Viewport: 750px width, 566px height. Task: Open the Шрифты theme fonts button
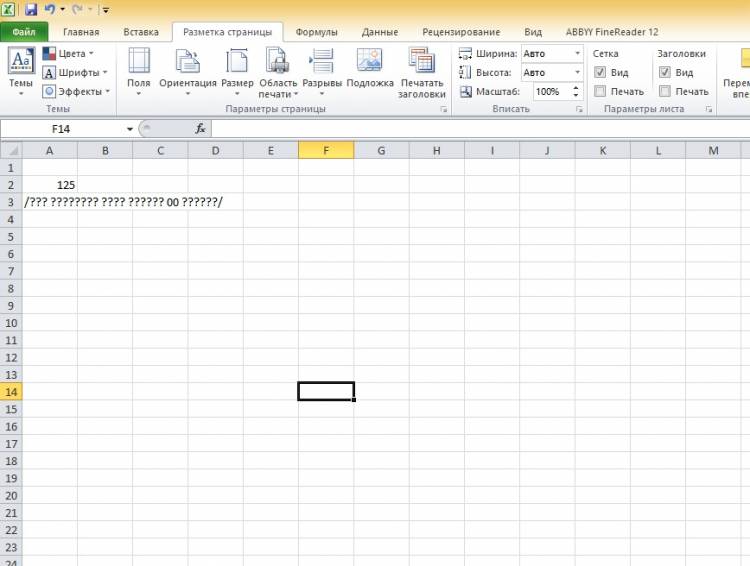click(75, 73)
